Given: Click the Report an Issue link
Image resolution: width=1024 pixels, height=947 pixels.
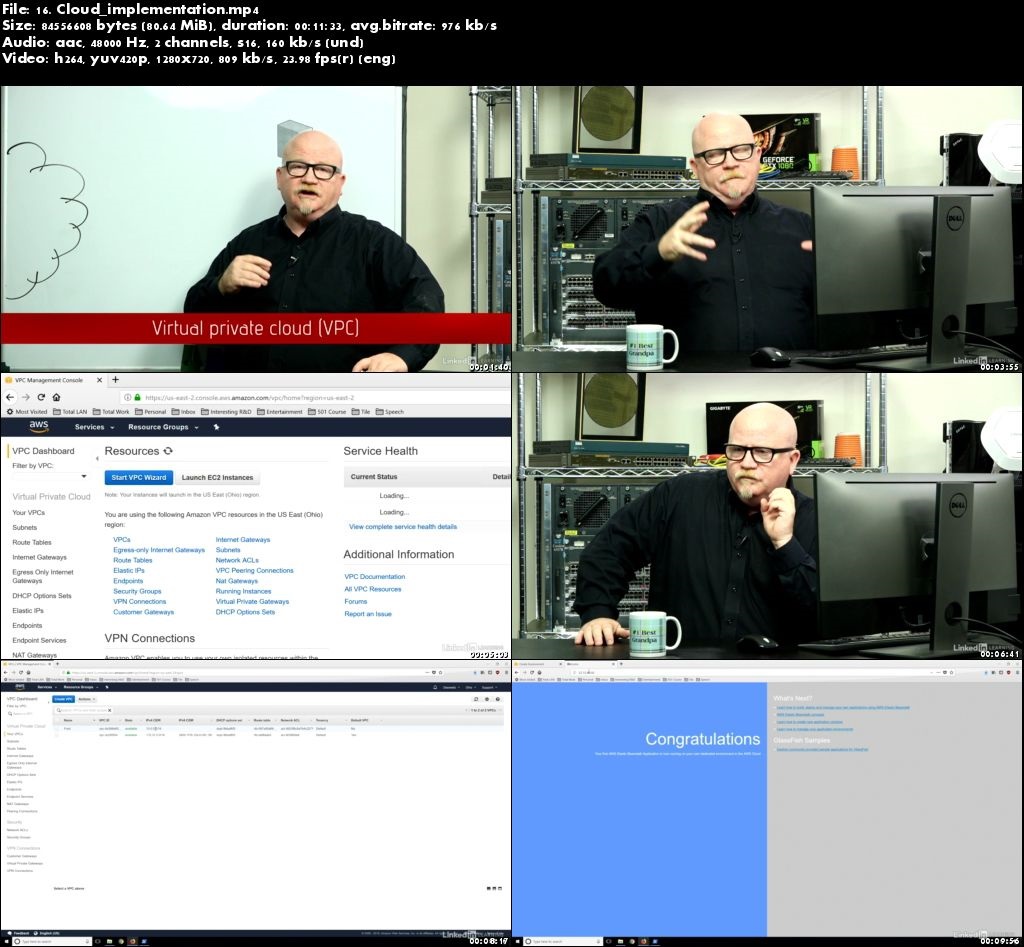Looking at the screenshot, I should pos(368,614).
